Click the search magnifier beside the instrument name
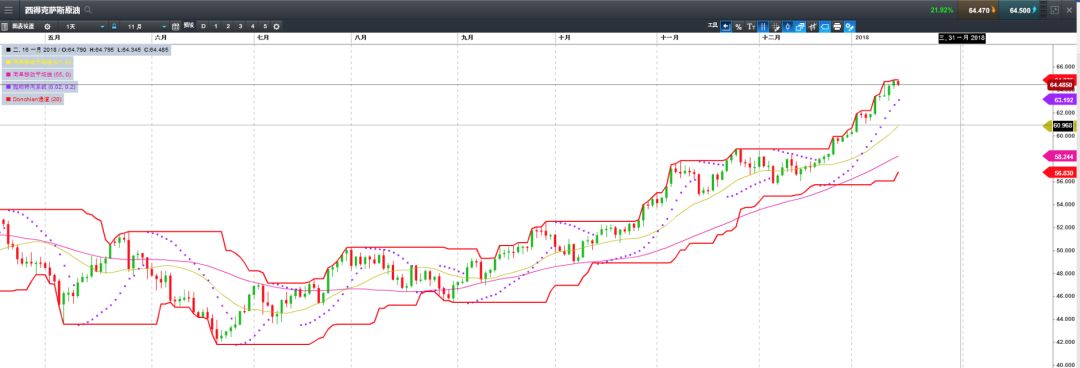Viewport: 1080px width, 368px height. tap(89, 10)
